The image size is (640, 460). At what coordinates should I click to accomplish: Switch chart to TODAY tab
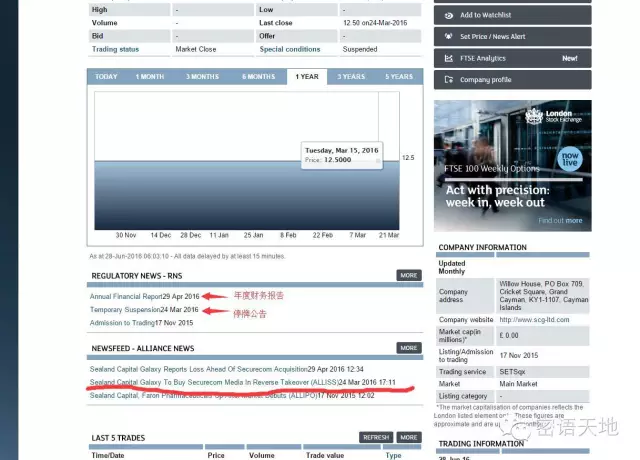point(106,77)
